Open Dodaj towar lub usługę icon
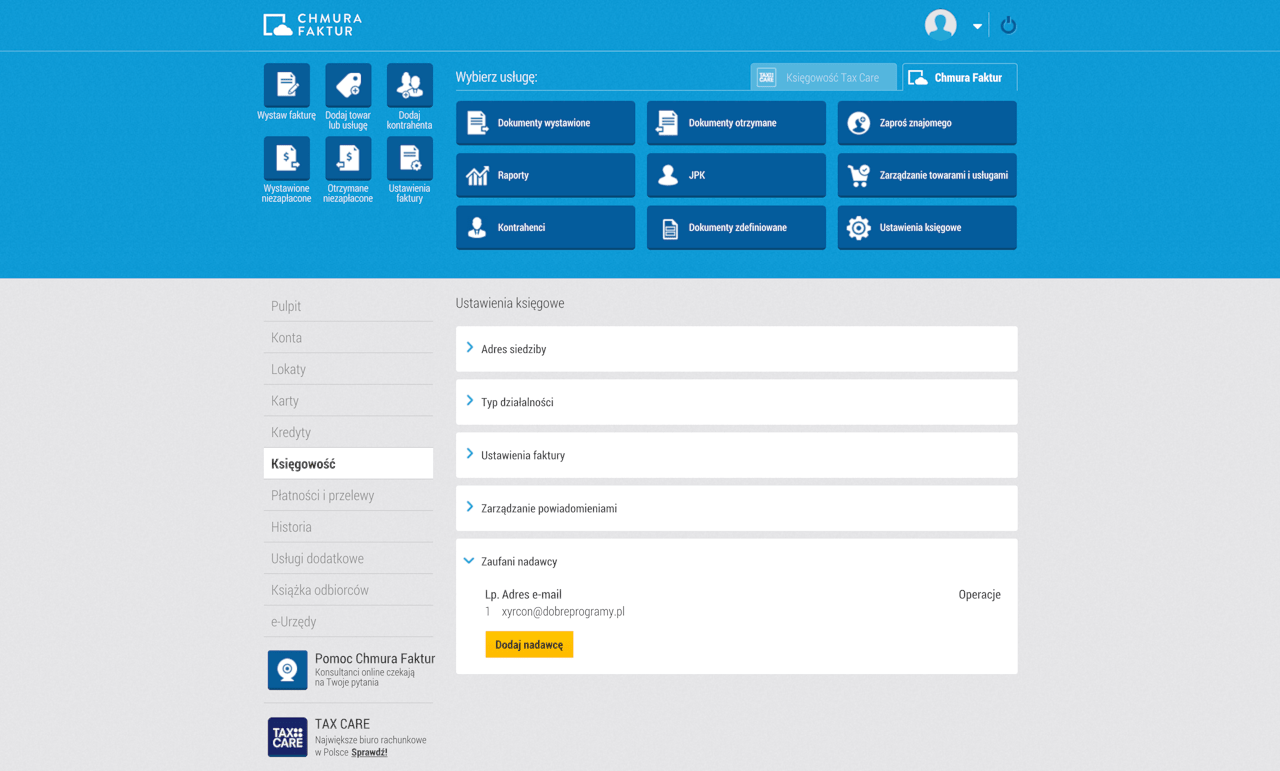The image size is (1280, 771). pyautogui.click(x=348, y=85)
